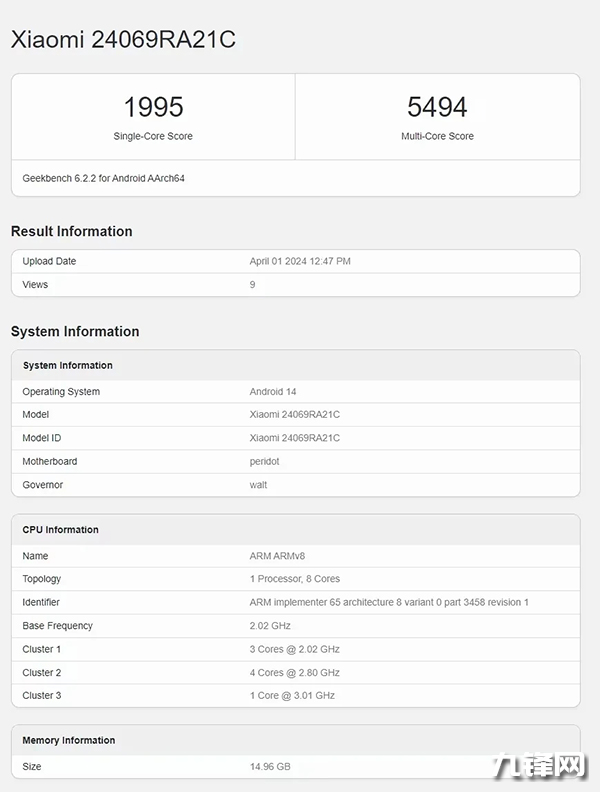Click the multi-core score 5494
The width and height of the screenshot is (600, 792).
click(x=437, y=107)
